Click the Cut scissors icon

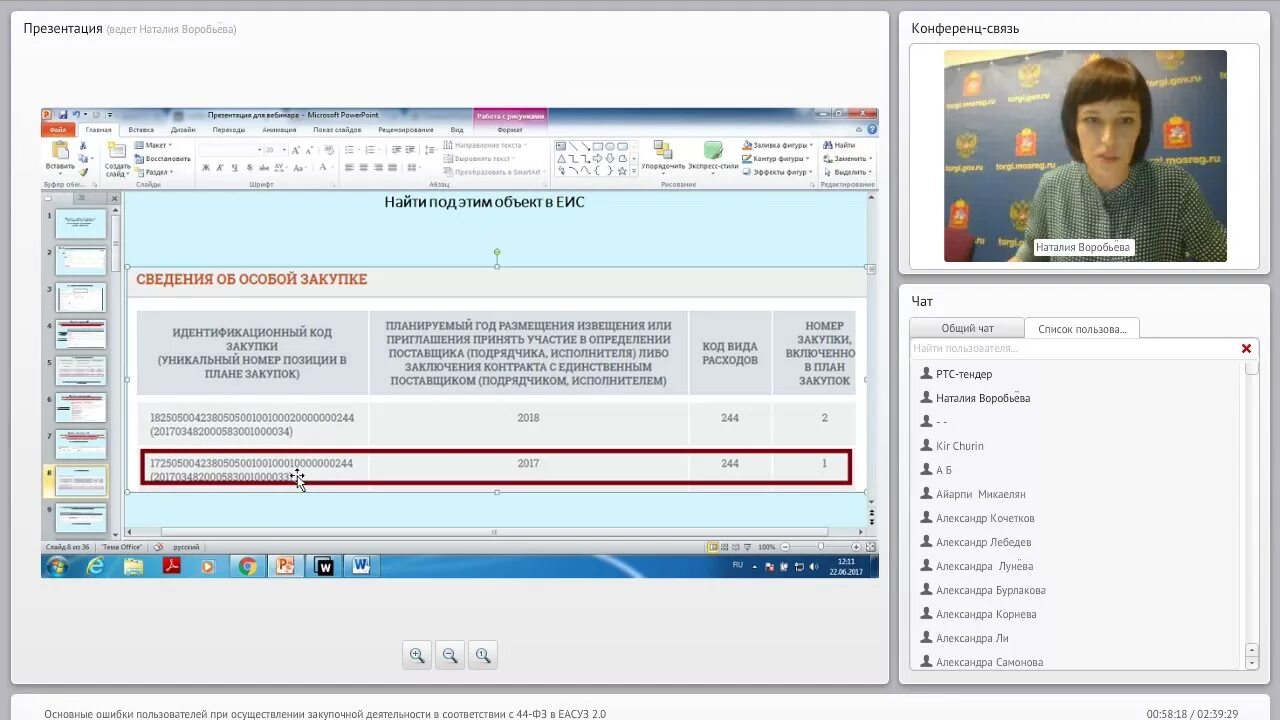(x=83, y=146)
